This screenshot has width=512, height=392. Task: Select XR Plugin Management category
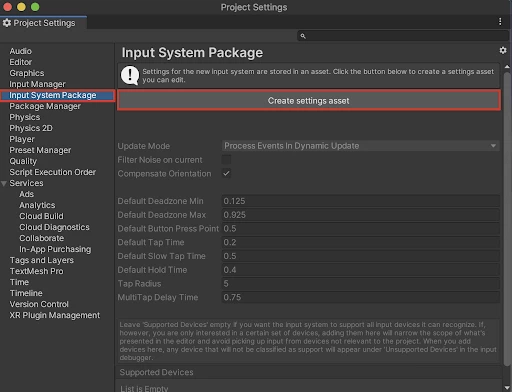pos(54,315)
